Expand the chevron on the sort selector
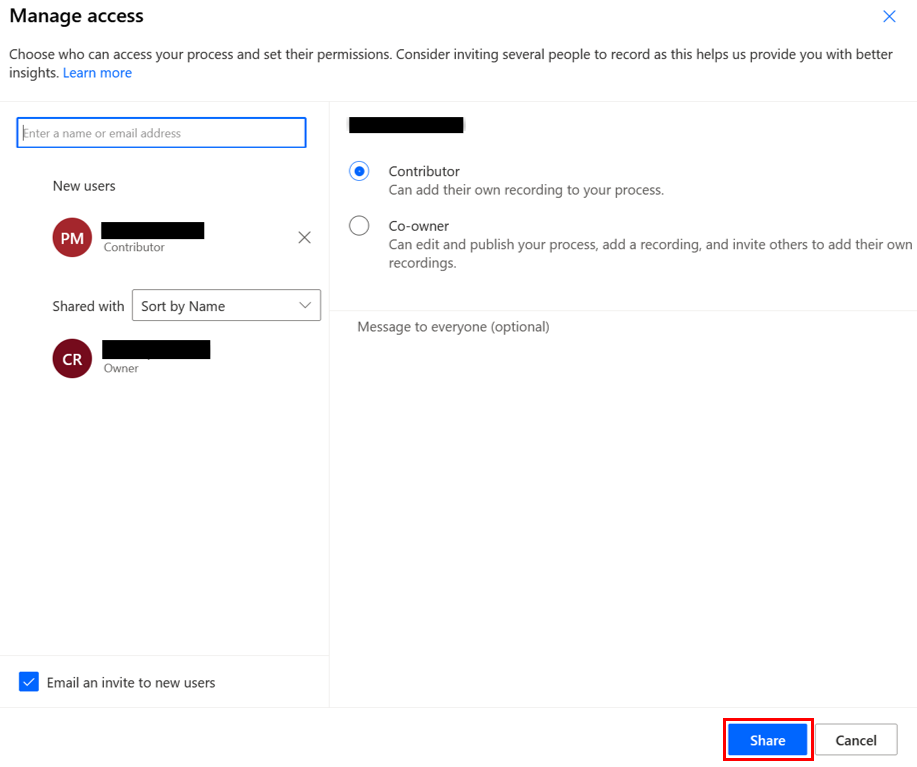Viewport: 917px width, 767px height. click(x=306, y=305)
